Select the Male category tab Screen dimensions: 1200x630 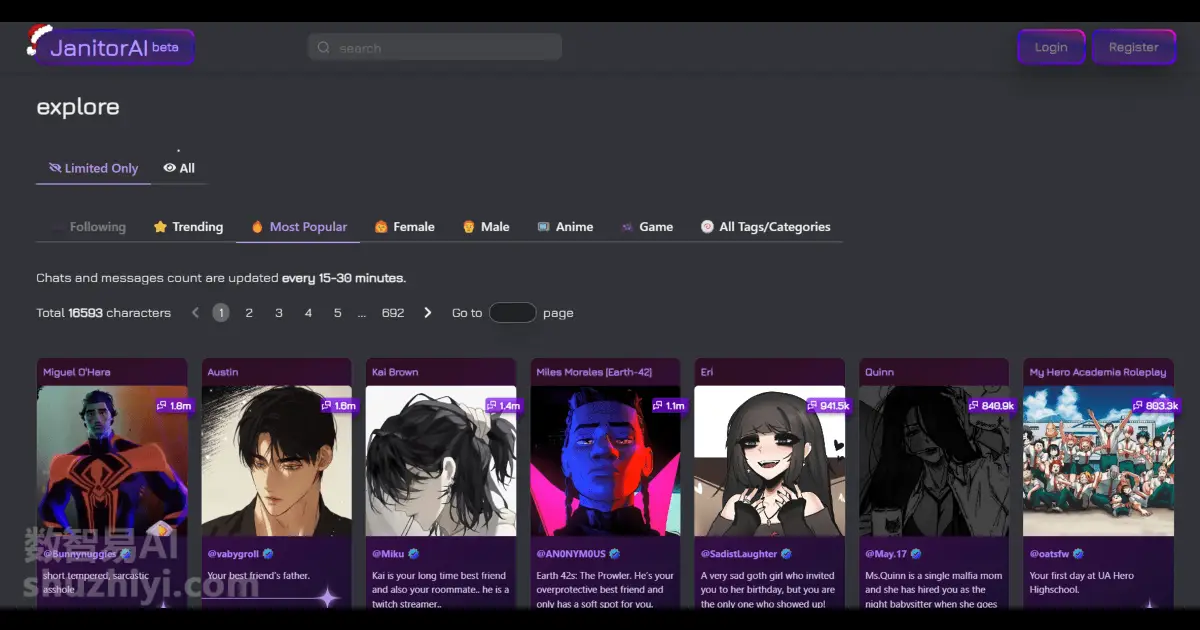[x=485, y=227]
